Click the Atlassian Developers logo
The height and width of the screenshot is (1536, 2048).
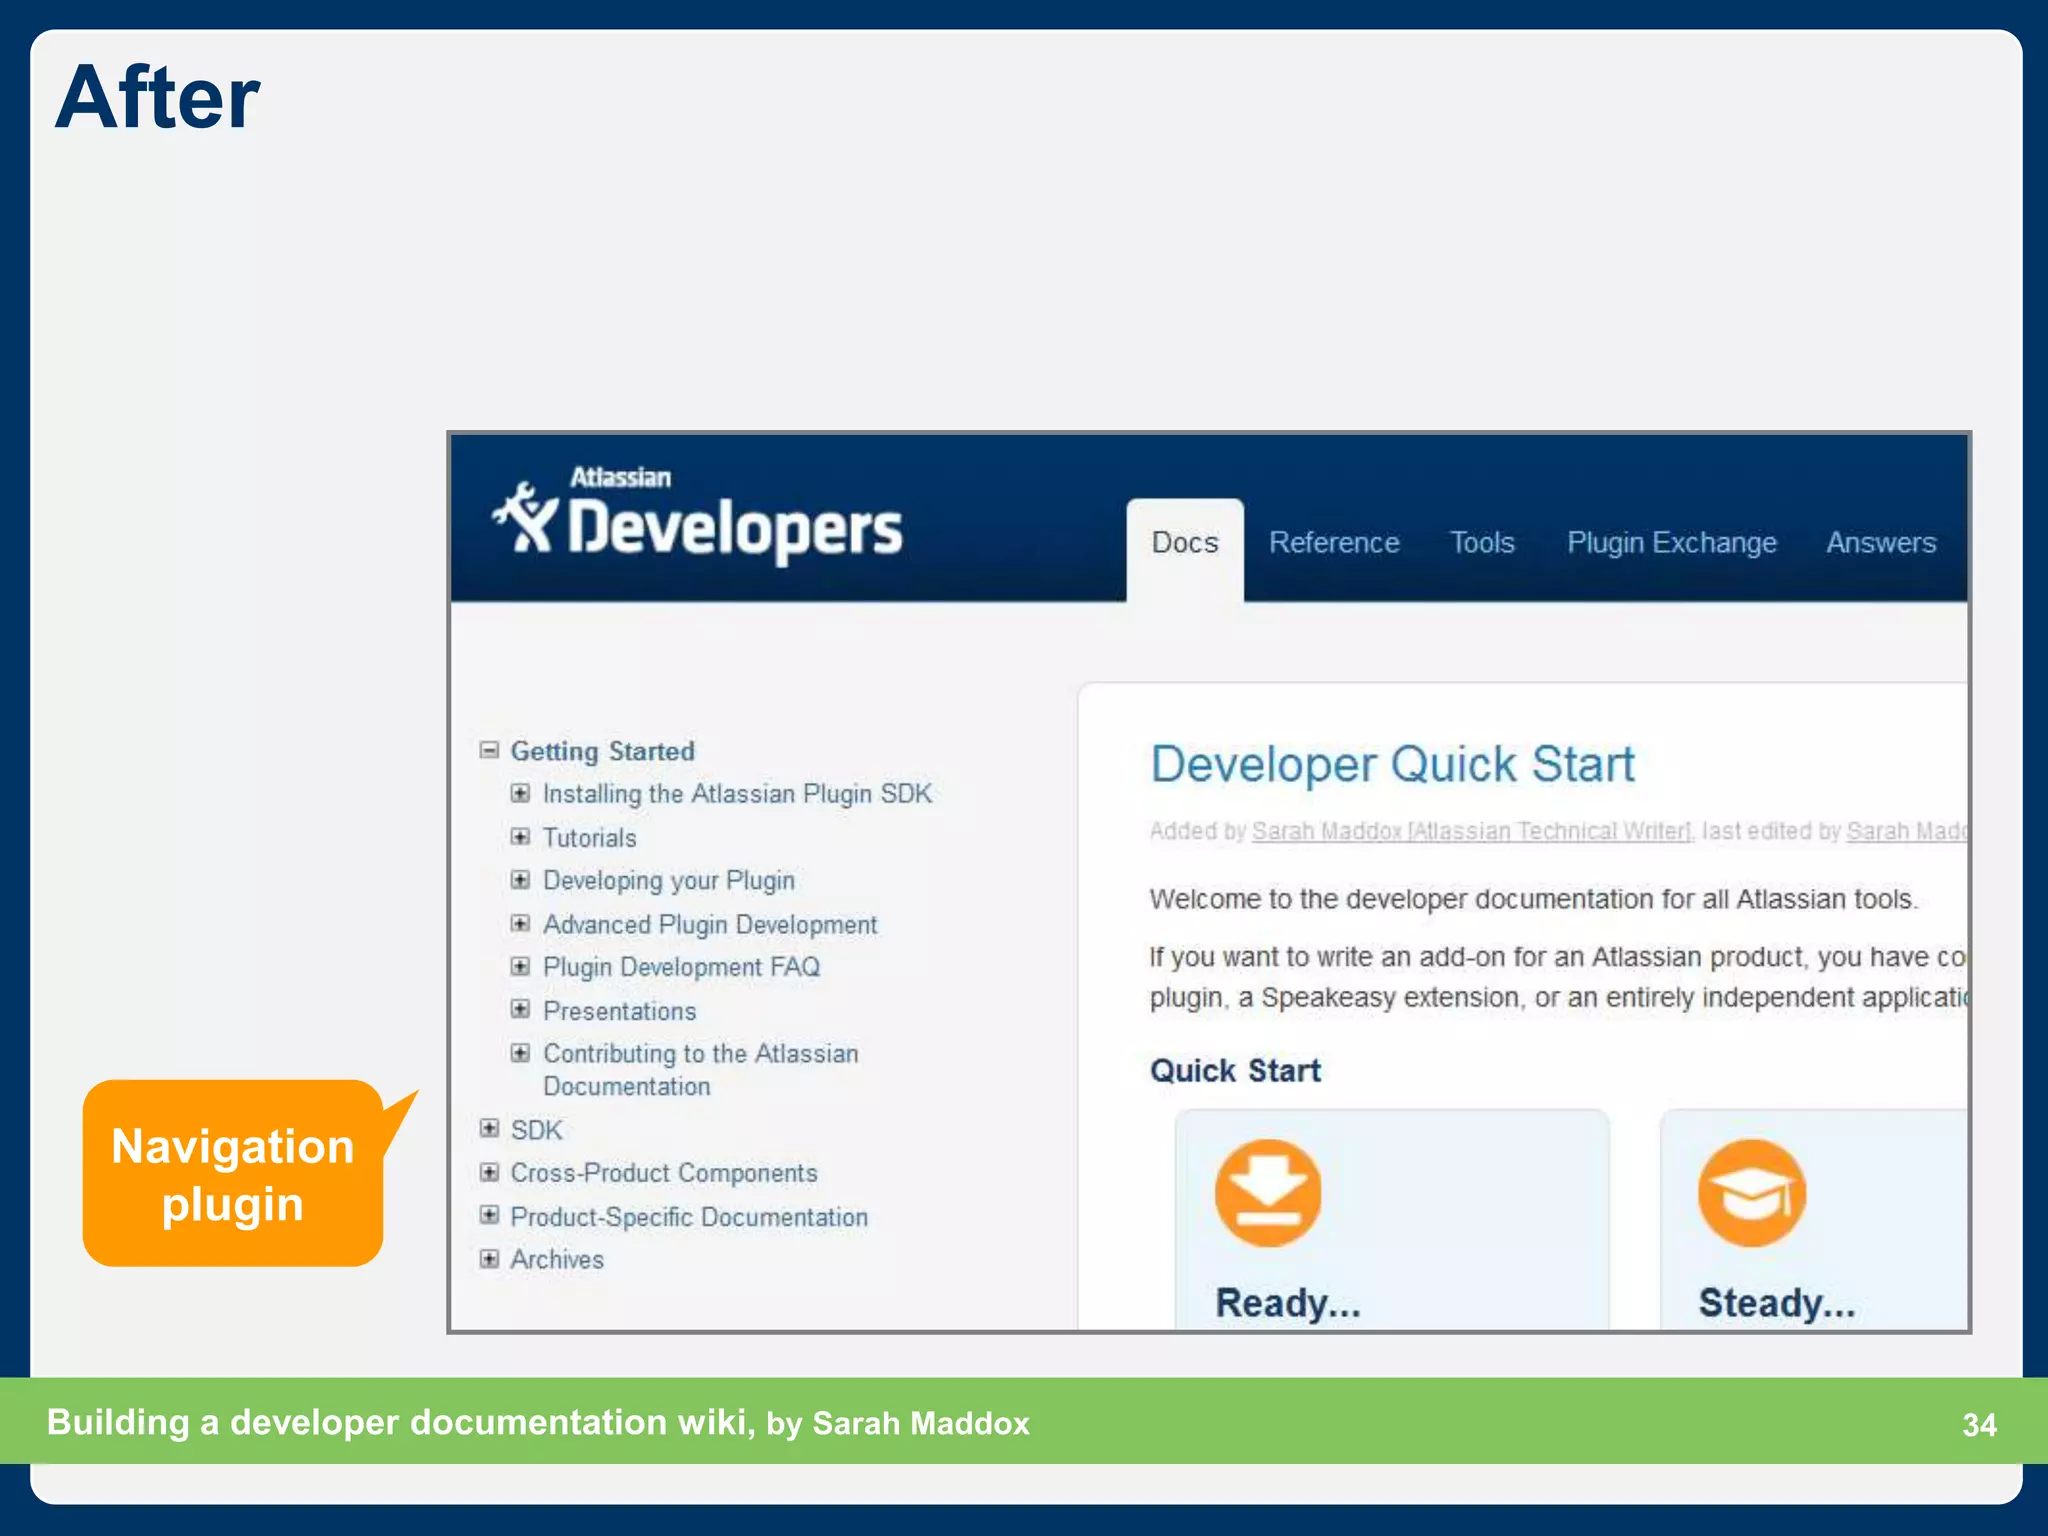tap(697, 516)
